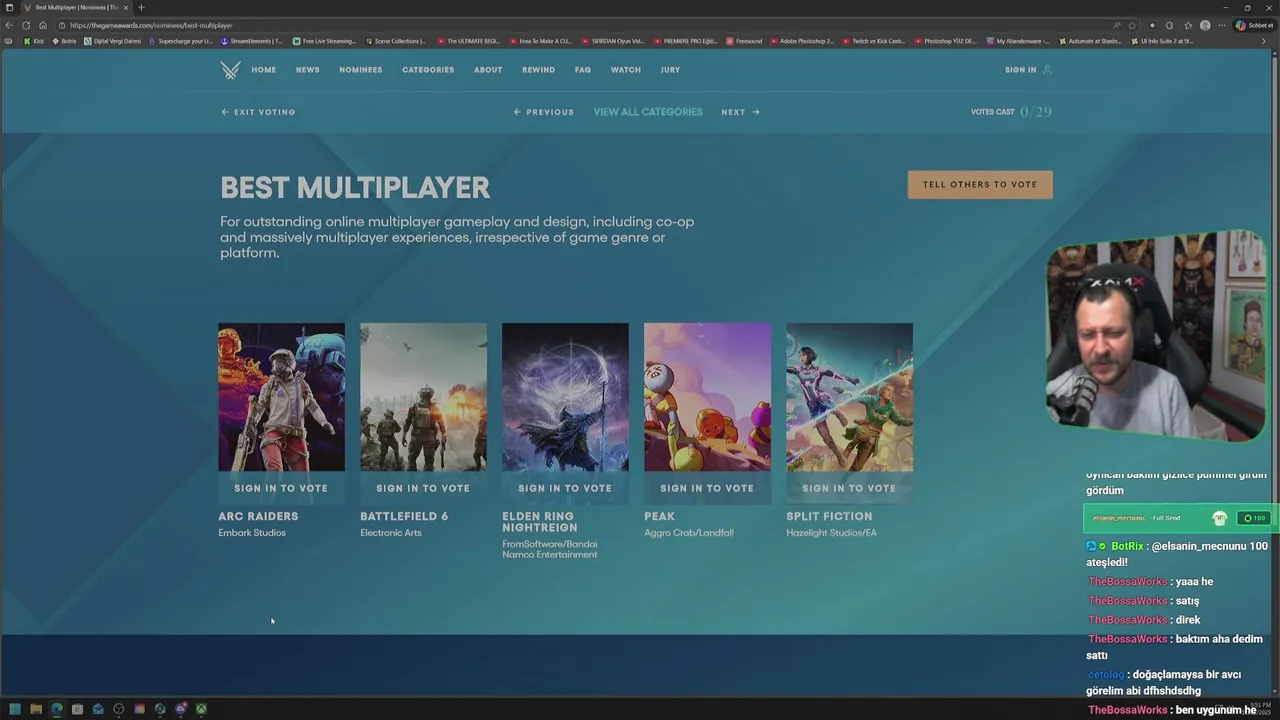Open a new browser tab with the plus icon
The image size is (1280, 720).
tap(141, 7)
